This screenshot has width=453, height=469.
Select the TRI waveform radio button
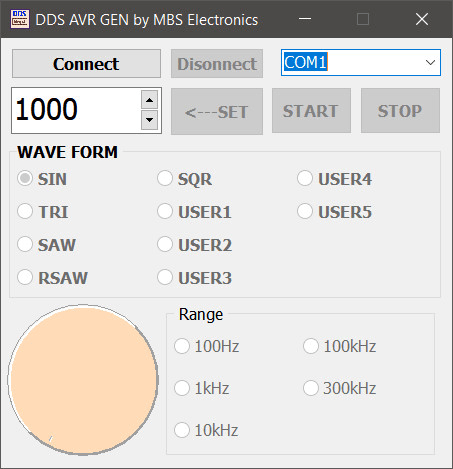pos(25,211)
